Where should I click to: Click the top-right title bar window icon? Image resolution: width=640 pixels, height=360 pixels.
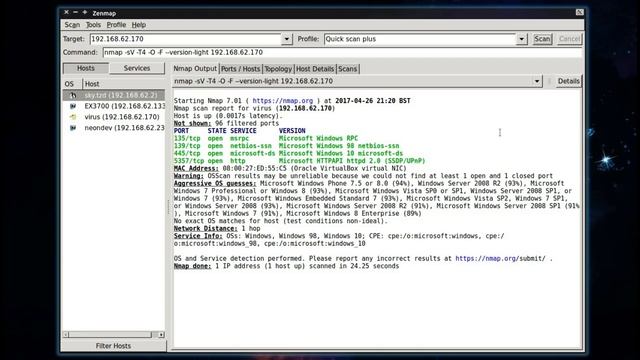579,12
